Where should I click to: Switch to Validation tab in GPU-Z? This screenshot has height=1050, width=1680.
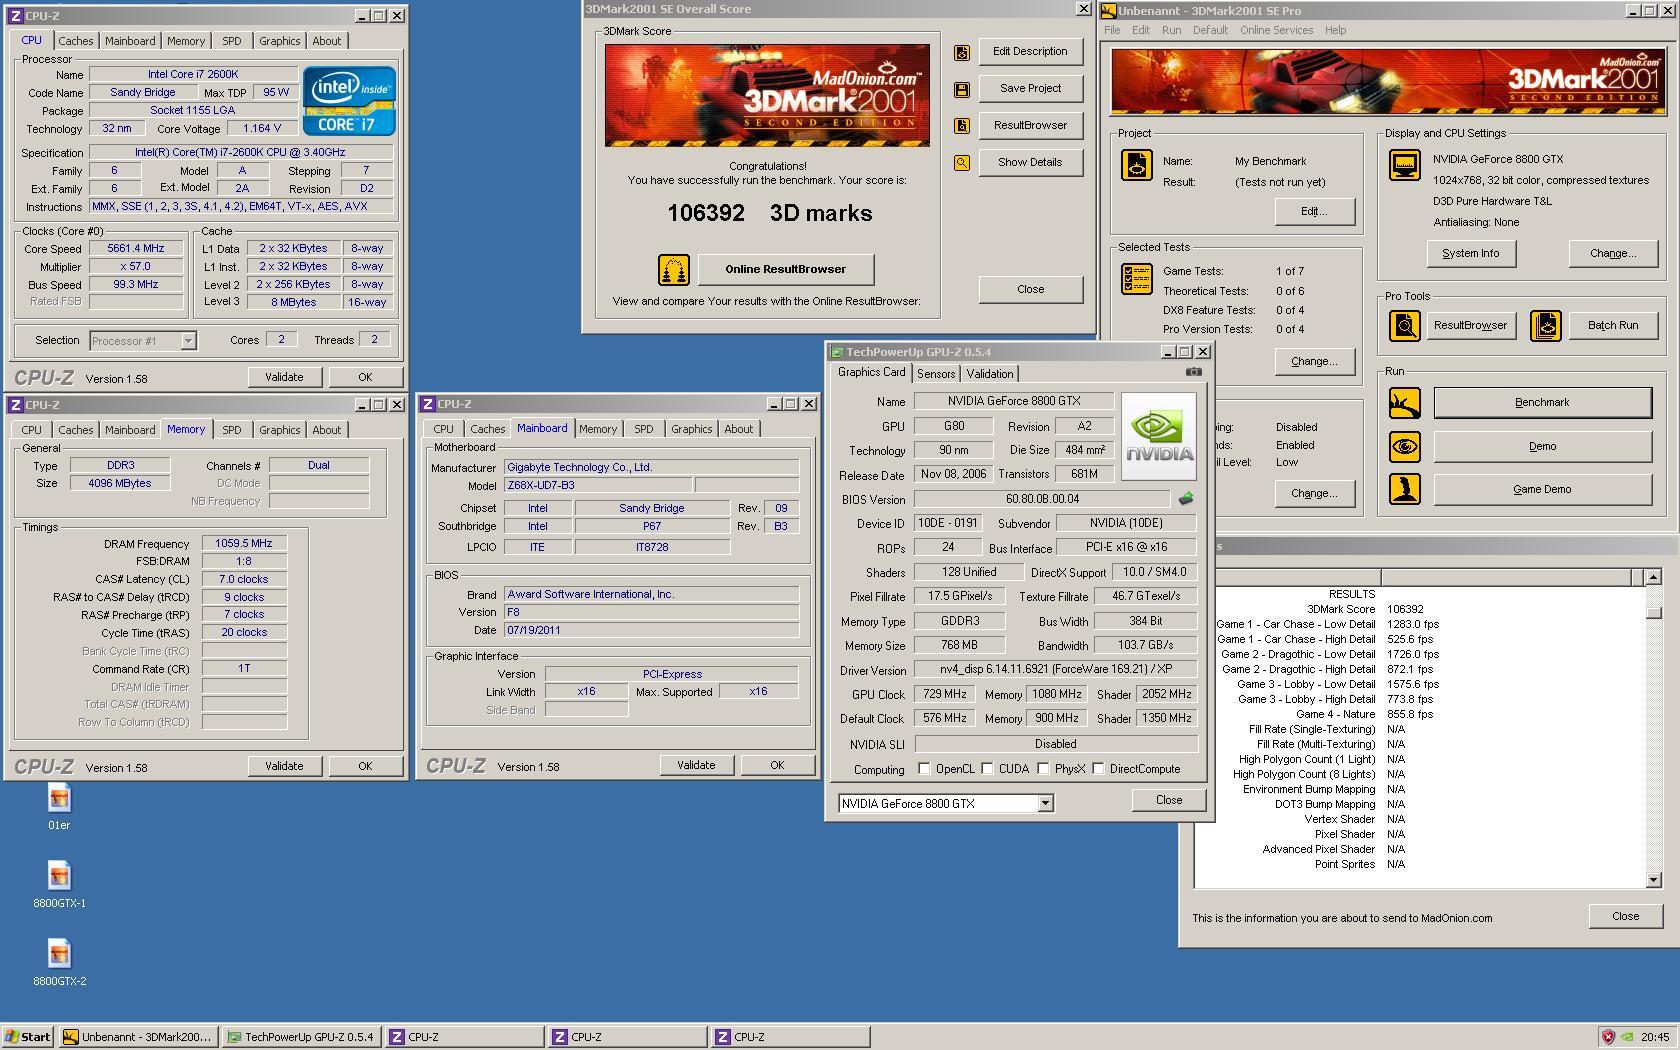pos(990,374)
